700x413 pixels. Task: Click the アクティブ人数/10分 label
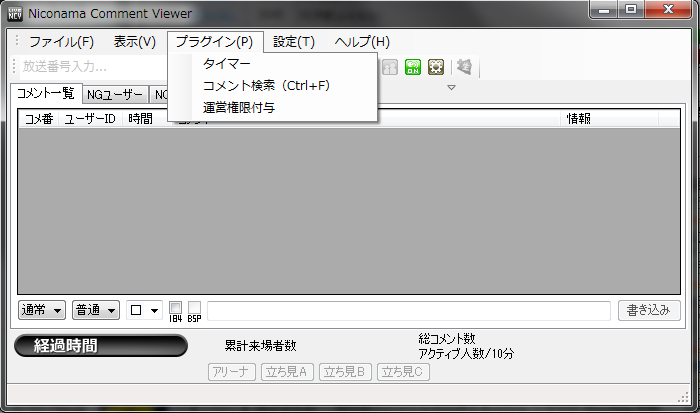point(466,354)
